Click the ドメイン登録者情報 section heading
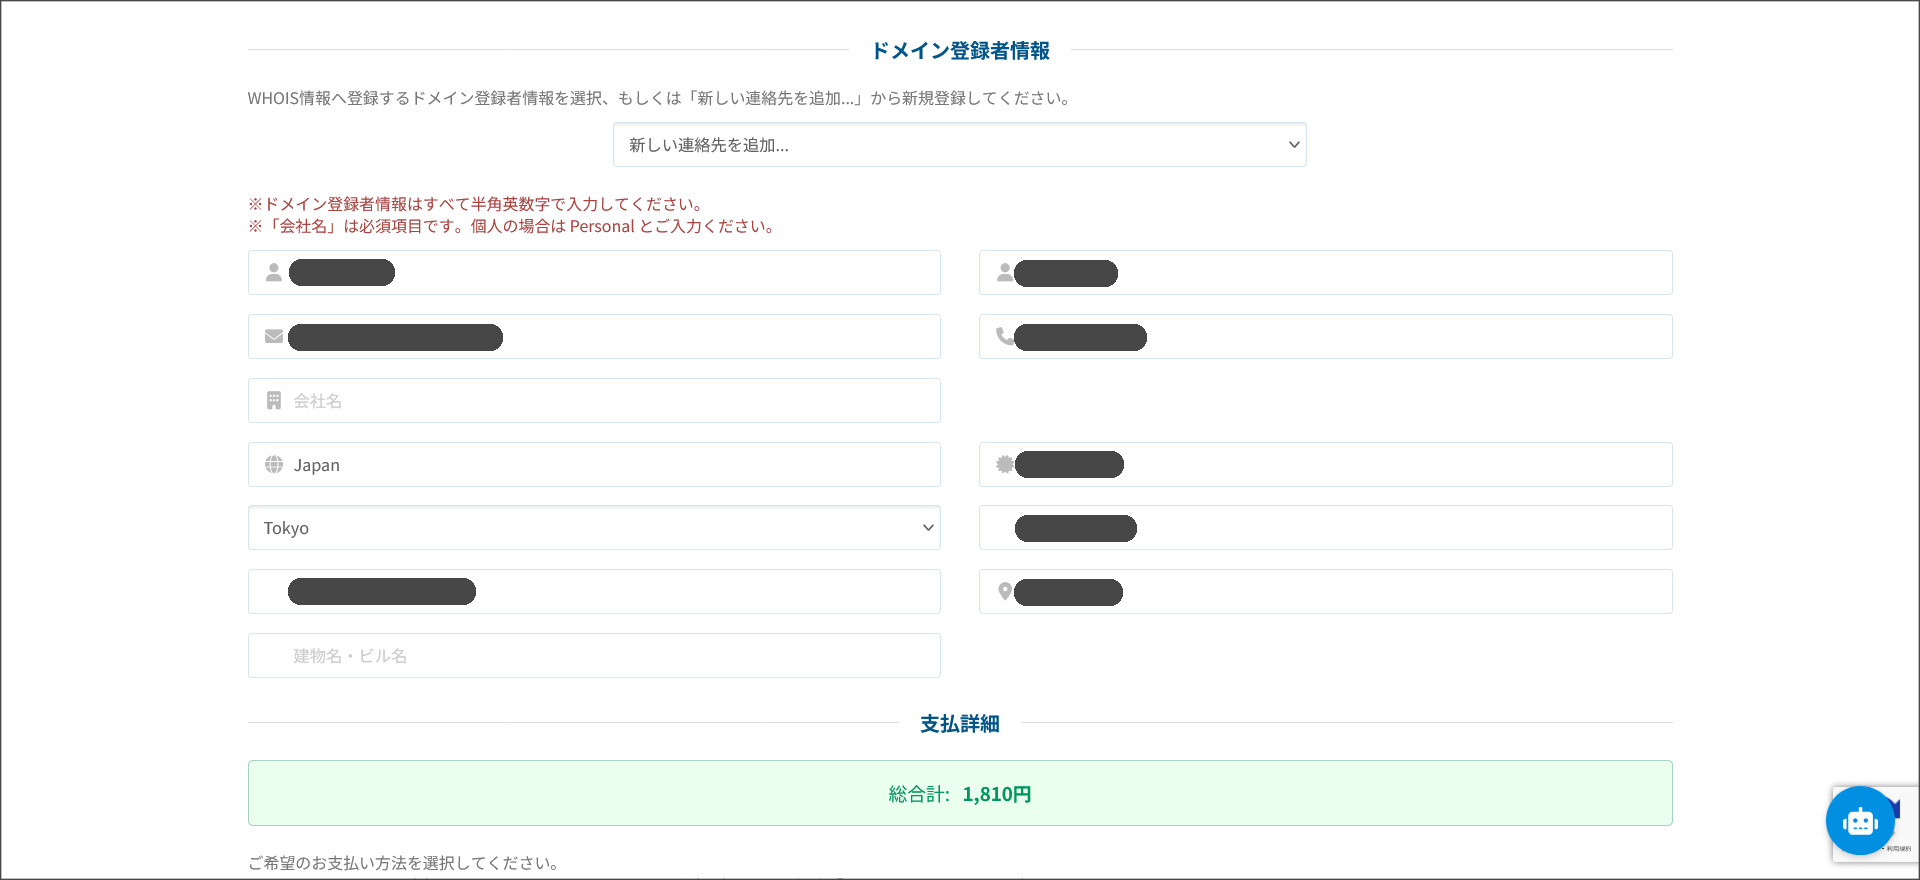Image resolution: width=1920 pixels, height=880 pixels. pos(959,50)
